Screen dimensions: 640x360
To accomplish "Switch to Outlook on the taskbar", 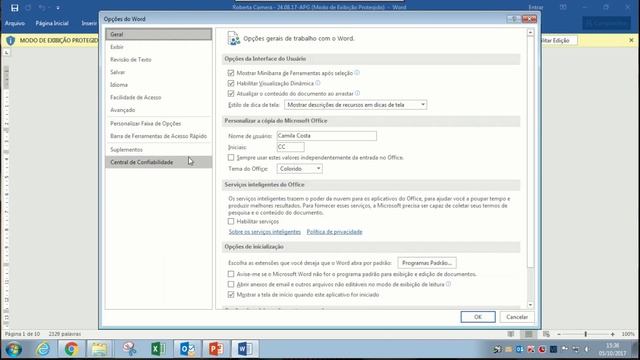I will pyautogui.click(x=187, y=349).
